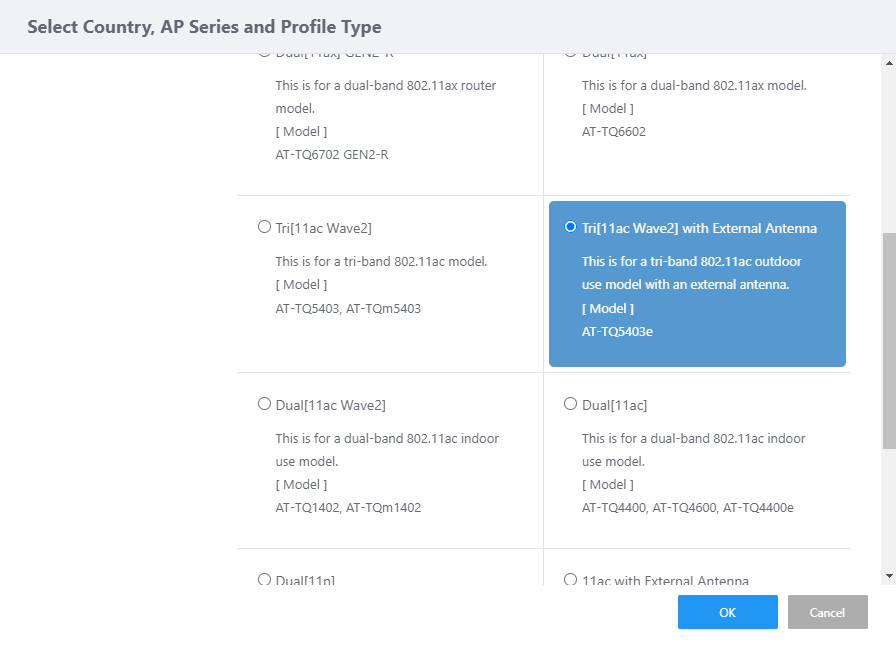896x652 pixels.
Task: Select the Dual[11n] radio button
Action: pos(265,579)
